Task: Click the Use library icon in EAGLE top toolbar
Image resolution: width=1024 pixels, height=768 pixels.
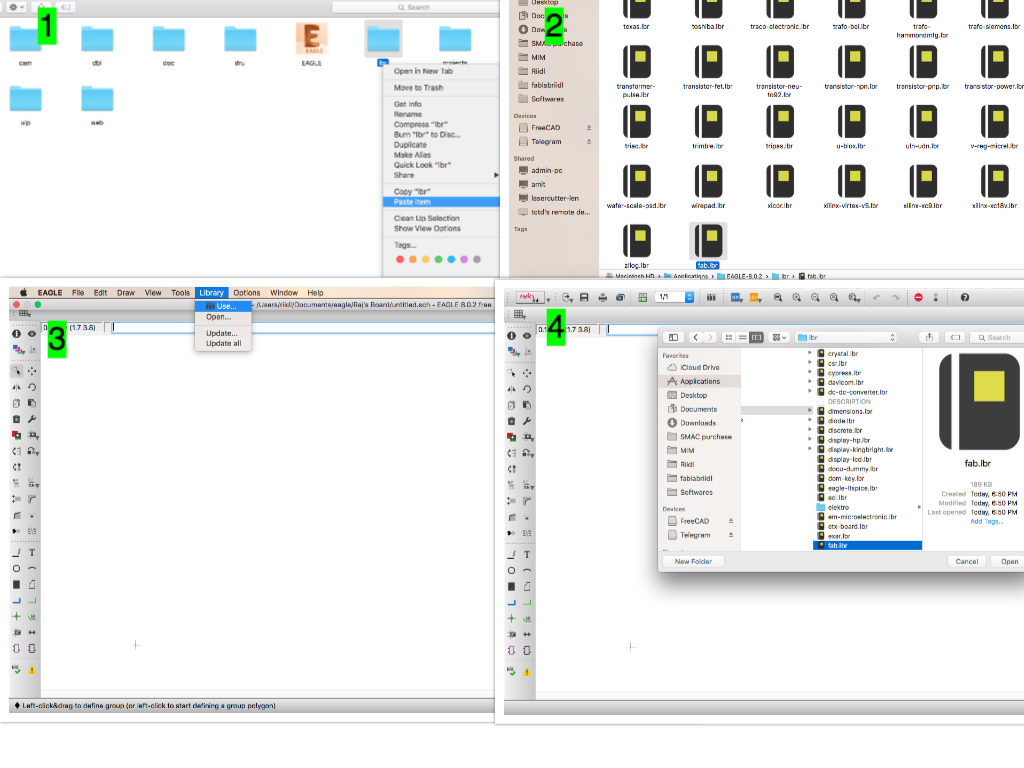Action: pos(711,298)
